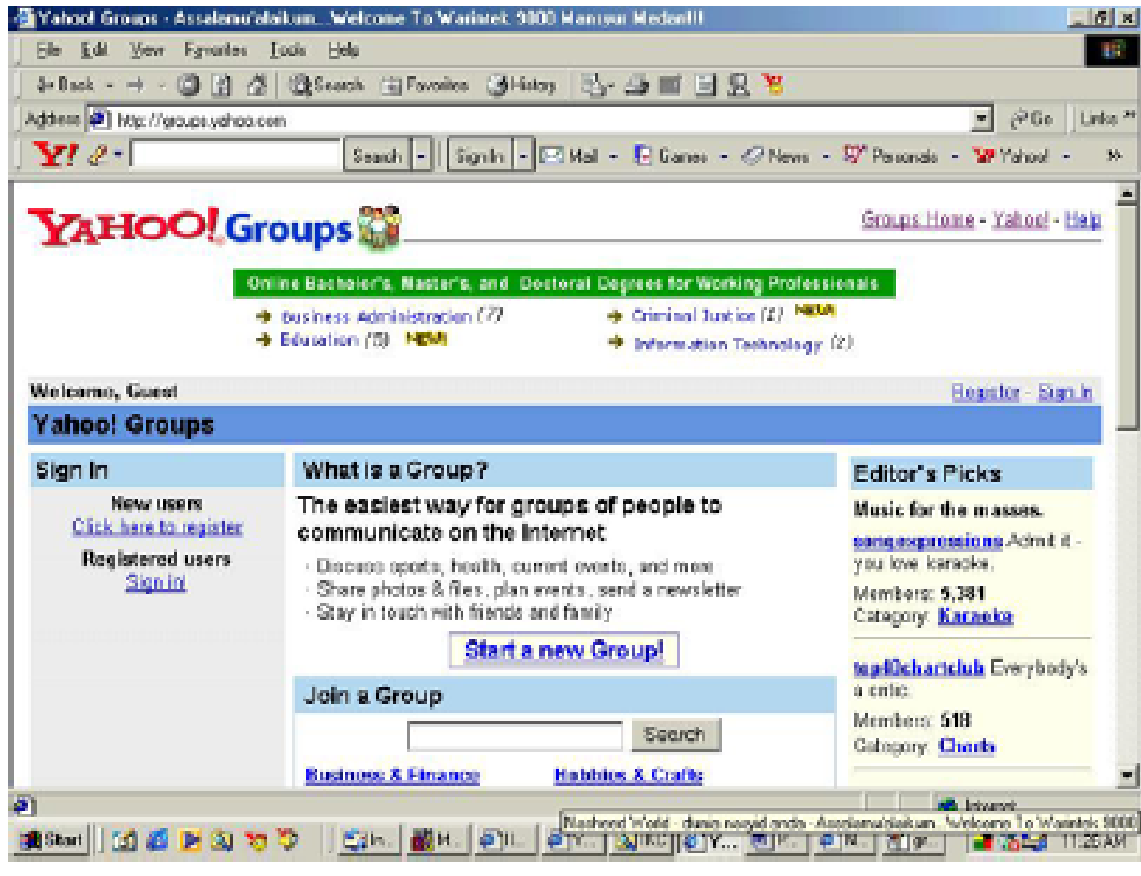Open the Help link at page top
The height and width of the screenshot is (876, 1141).
[1083, 219]
